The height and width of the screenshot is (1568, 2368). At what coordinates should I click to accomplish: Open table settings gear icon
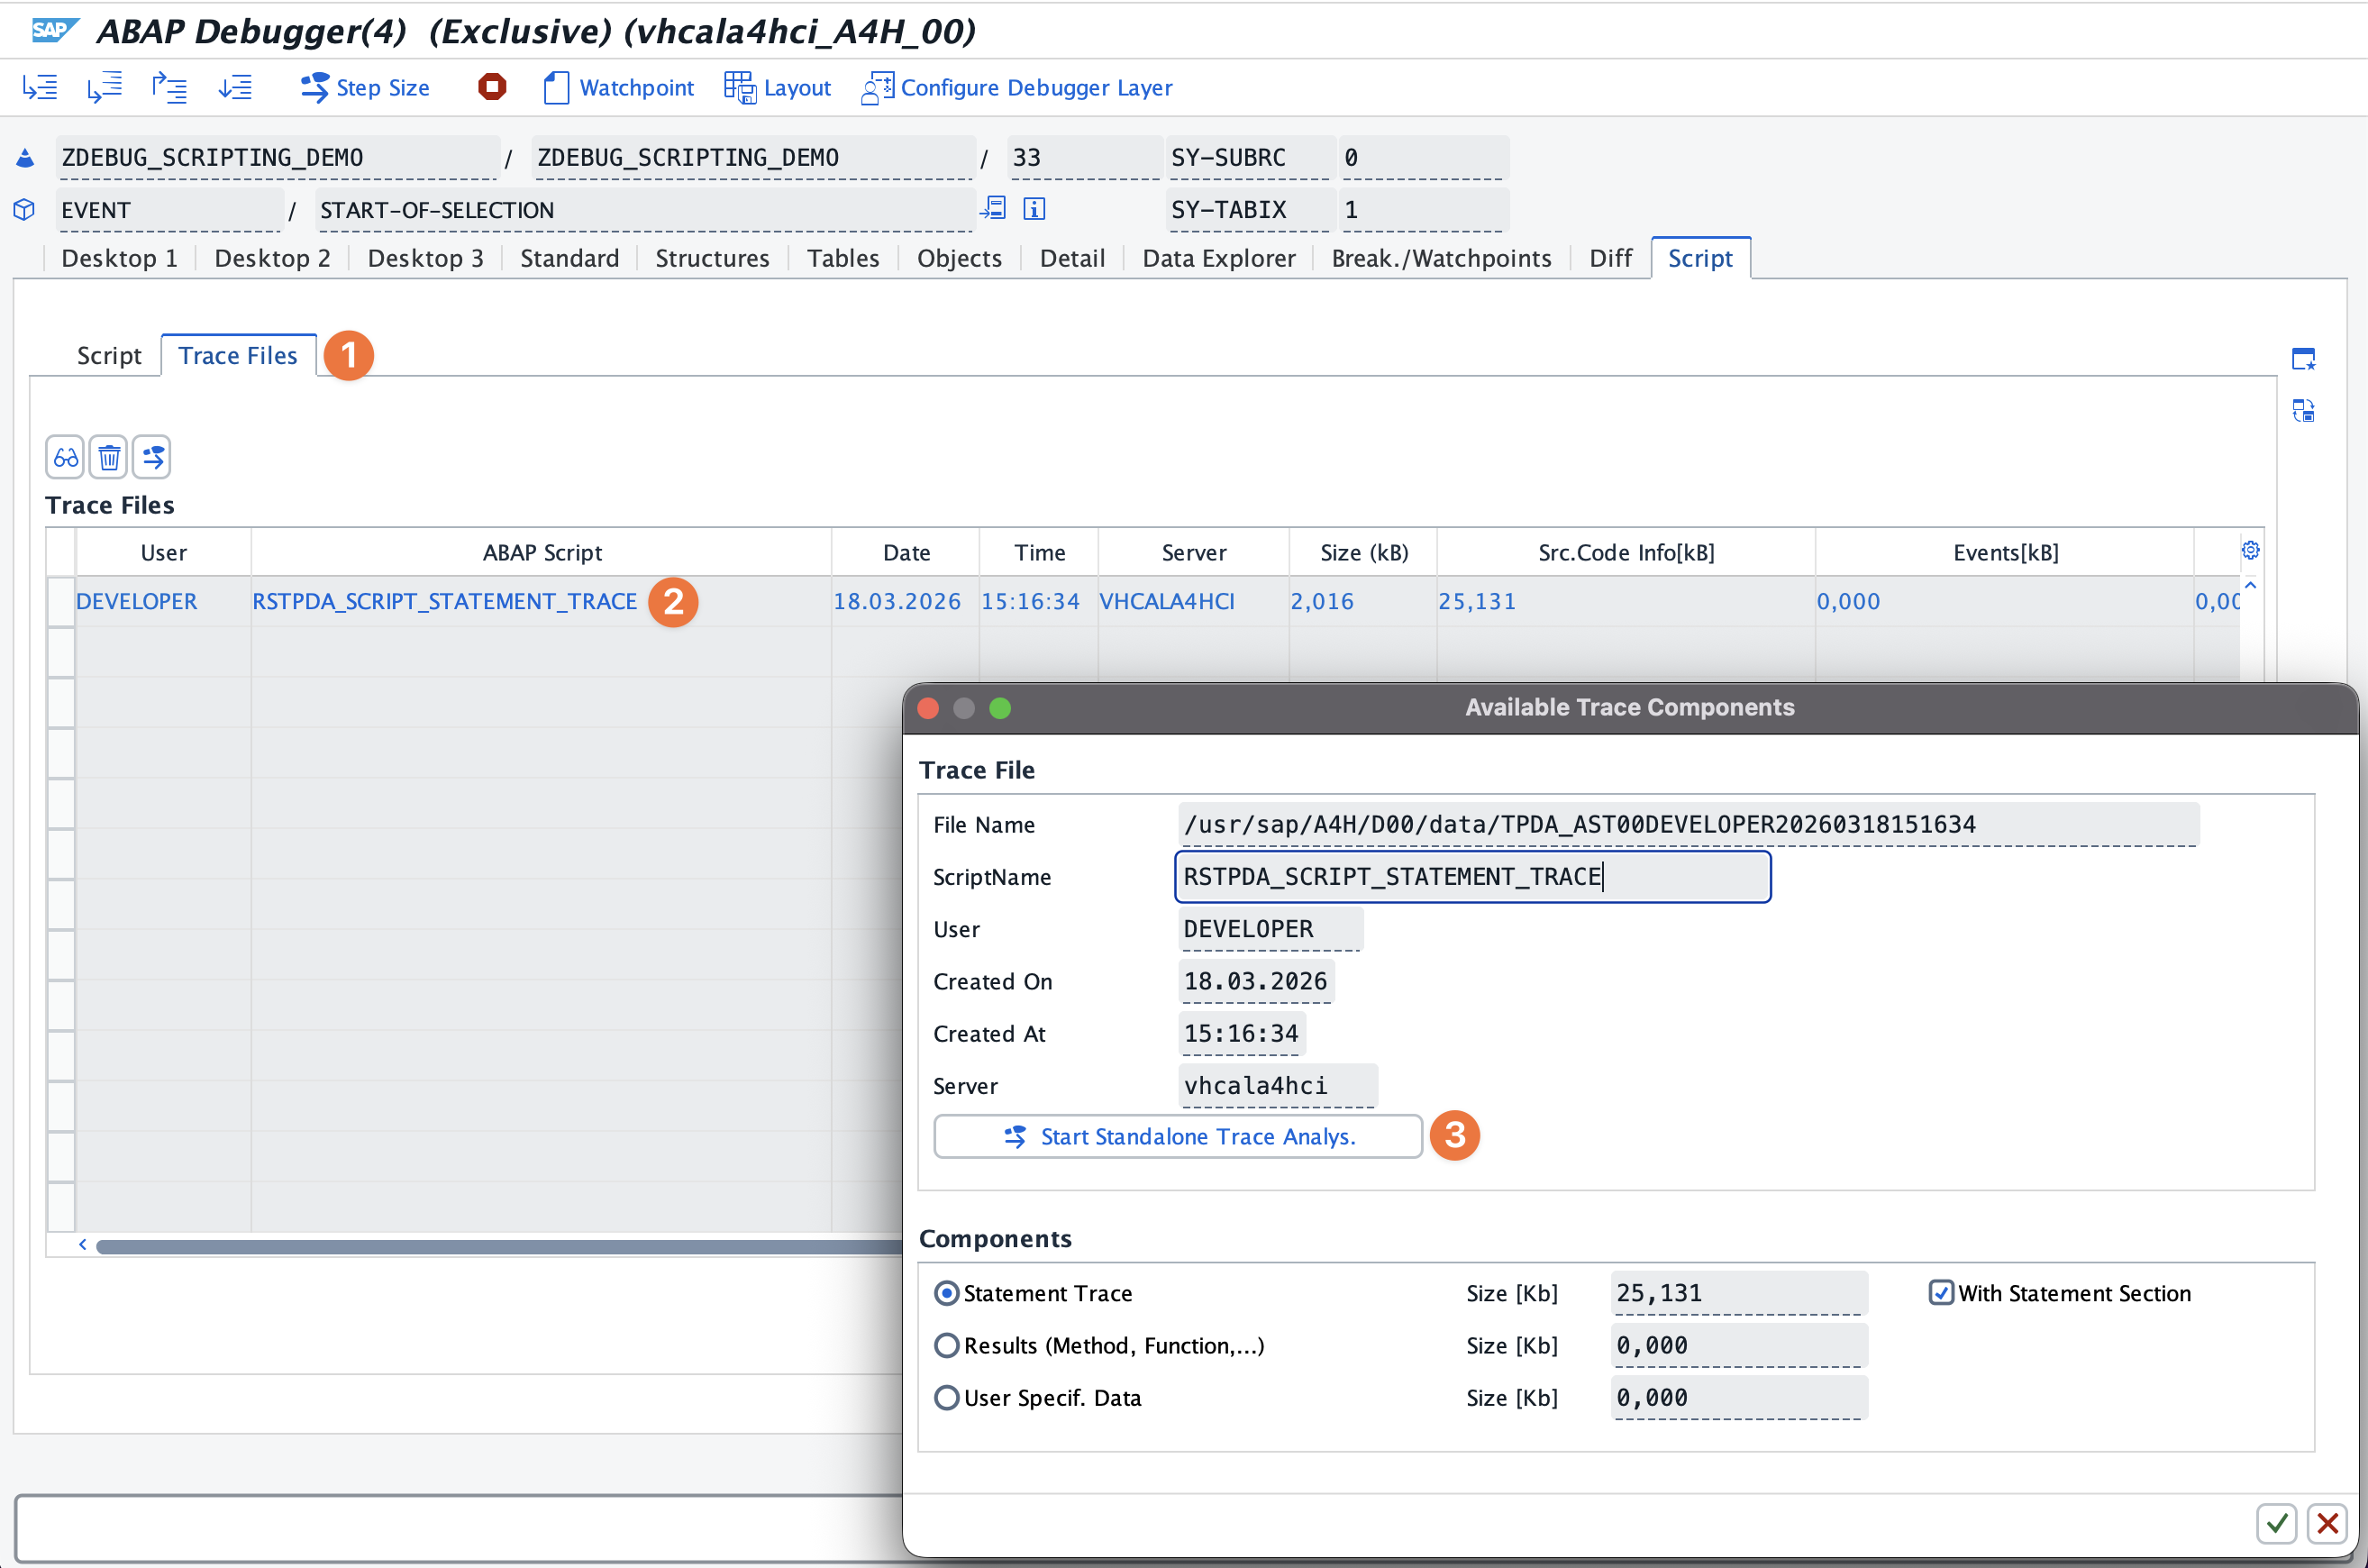point(2250,550)
